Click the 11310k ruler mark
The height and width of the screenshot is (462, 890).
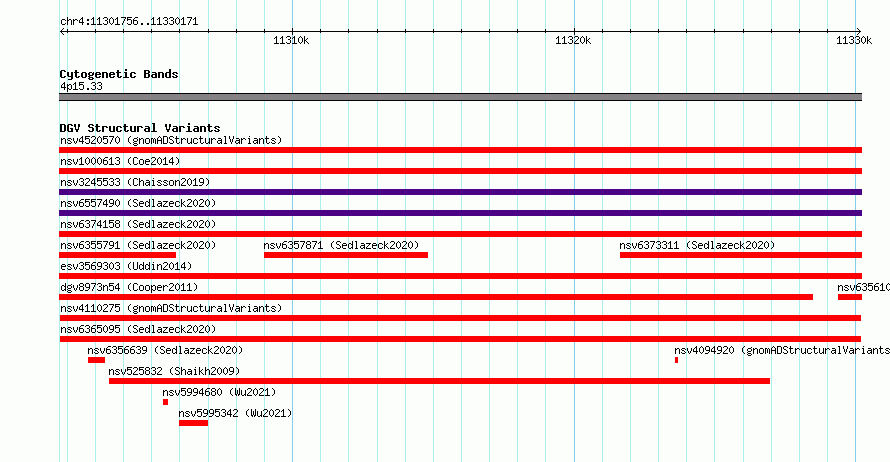pyautogui.click(x=291, y=40)
